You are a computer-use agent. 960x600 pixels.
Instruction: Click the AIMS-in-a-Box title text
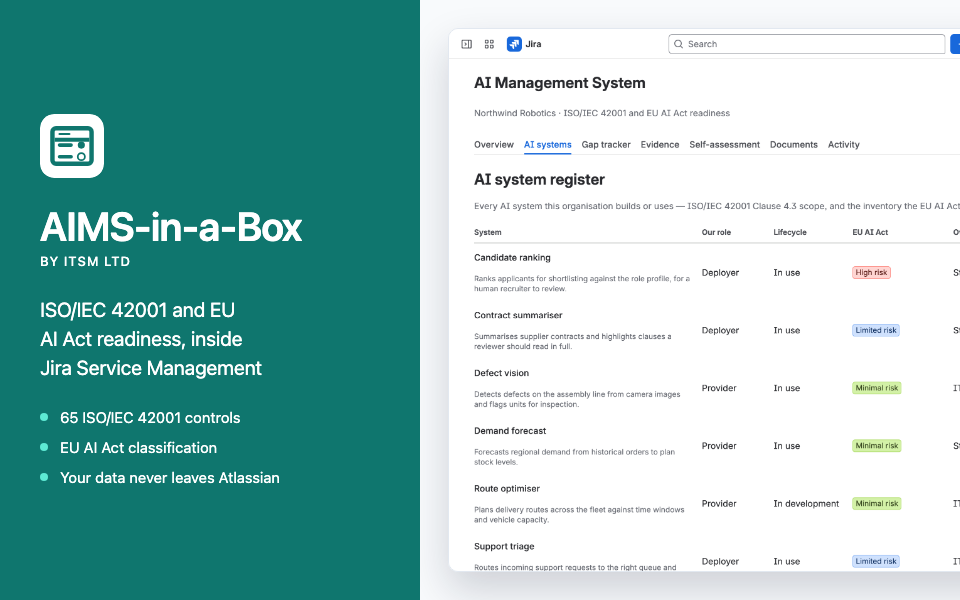coord(171,228)
